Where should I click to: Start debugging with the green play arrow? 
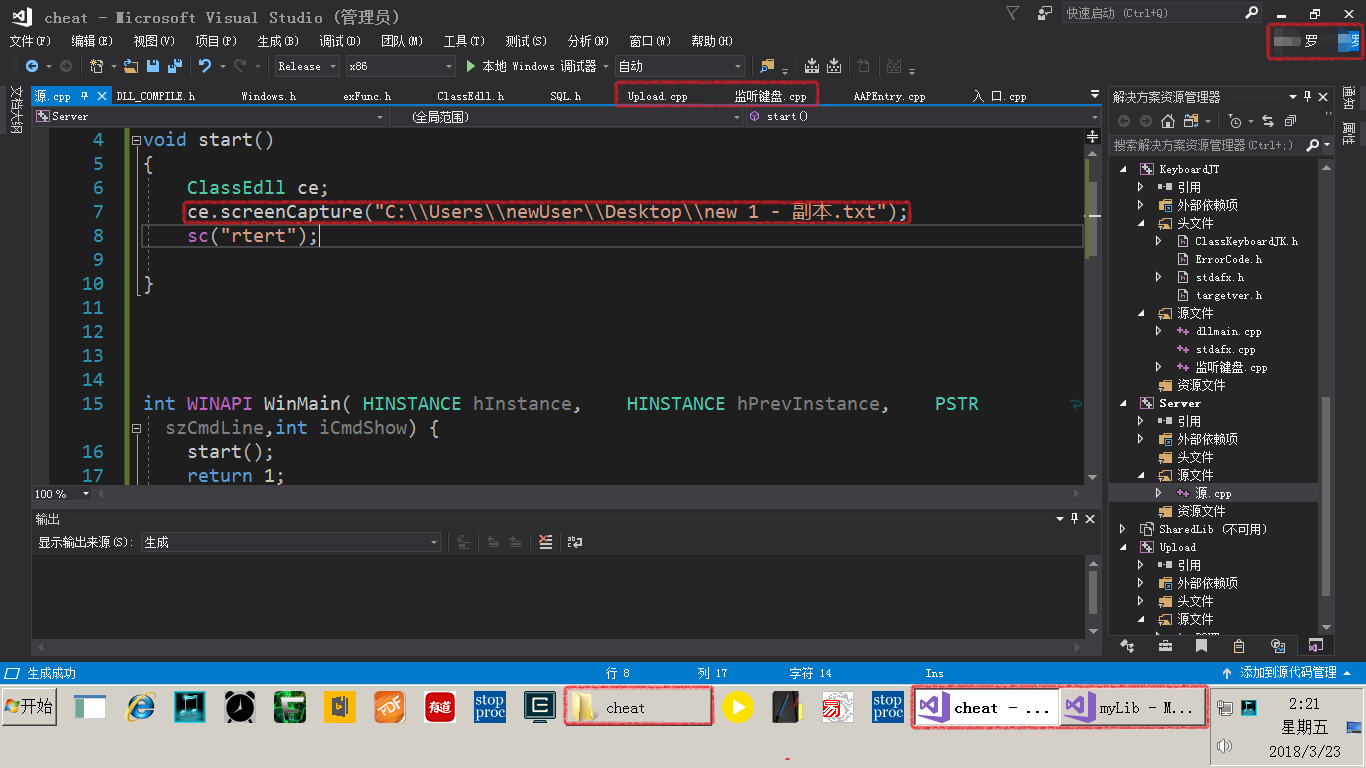coord(472,66)
